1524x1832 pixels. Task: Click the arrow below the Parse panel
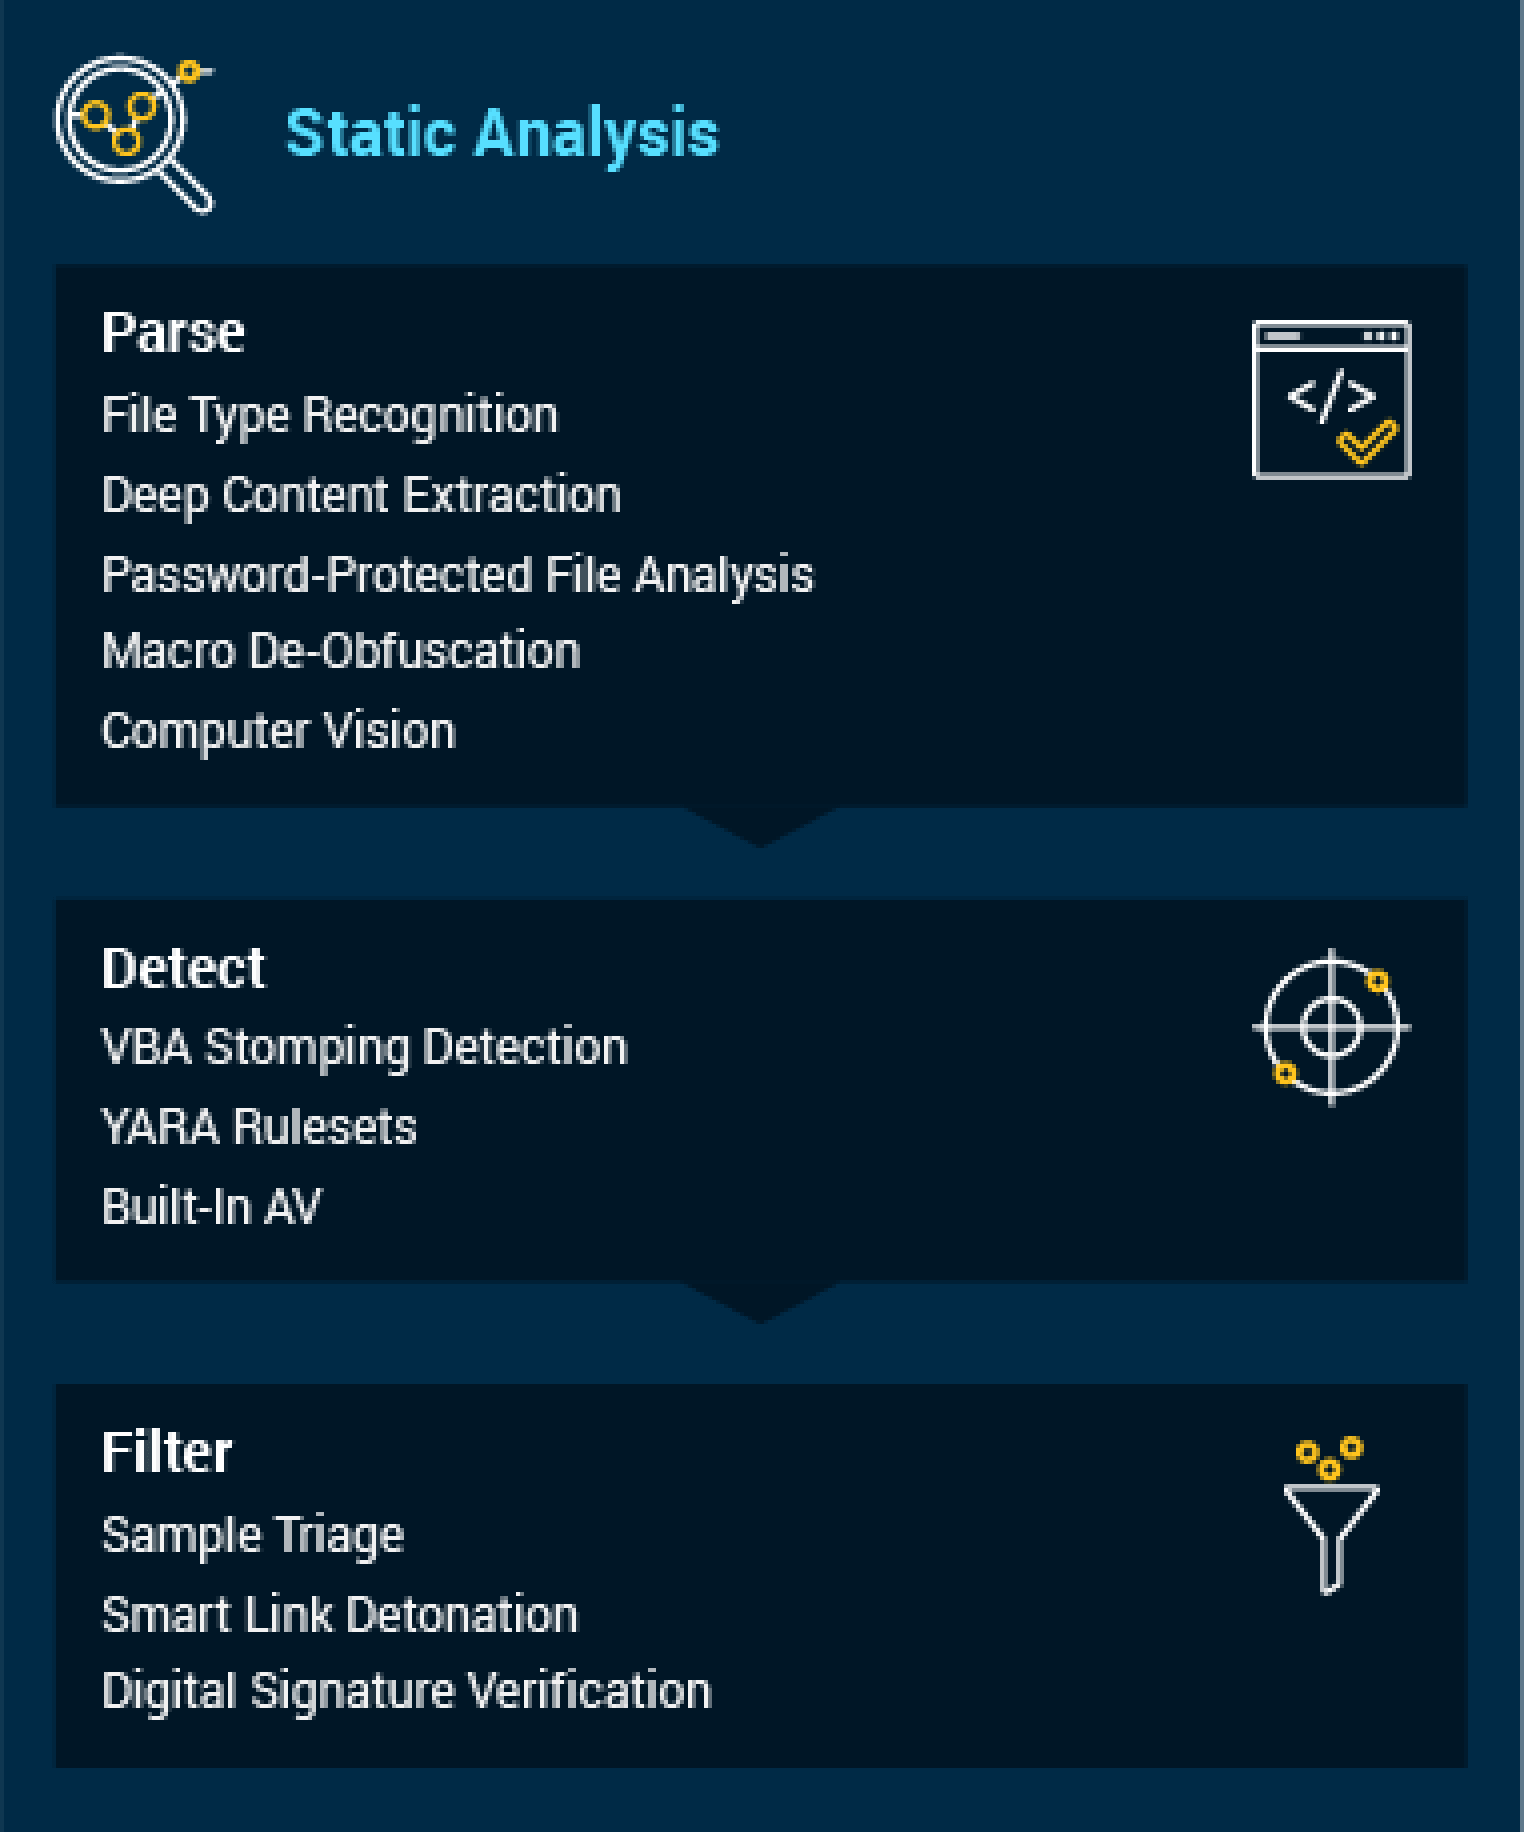pos(760,828)
